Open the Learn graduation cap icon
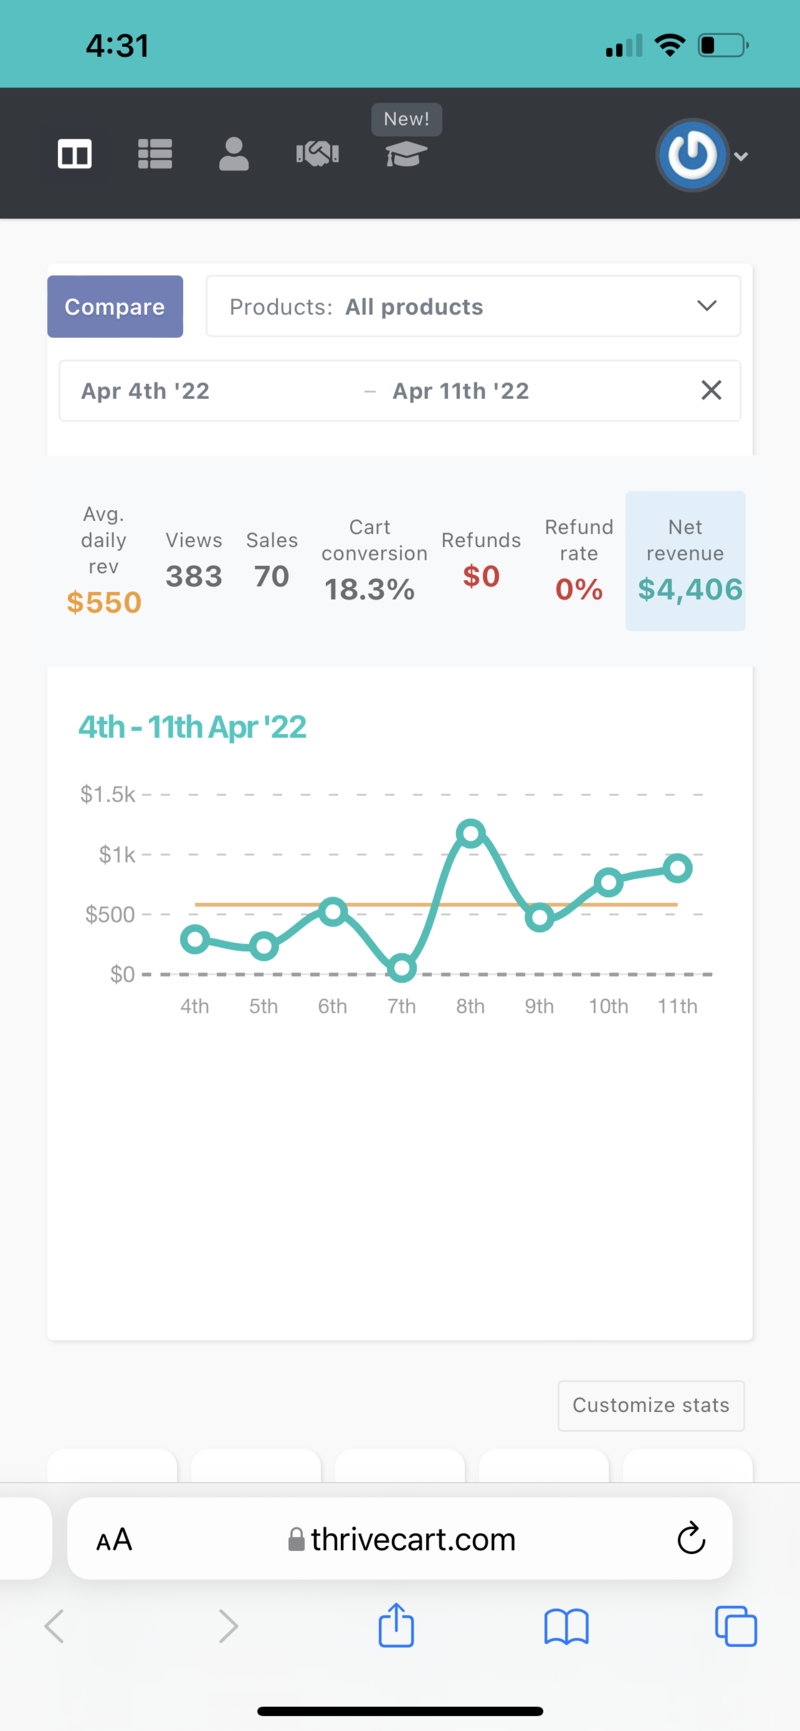 pos(406,154)
